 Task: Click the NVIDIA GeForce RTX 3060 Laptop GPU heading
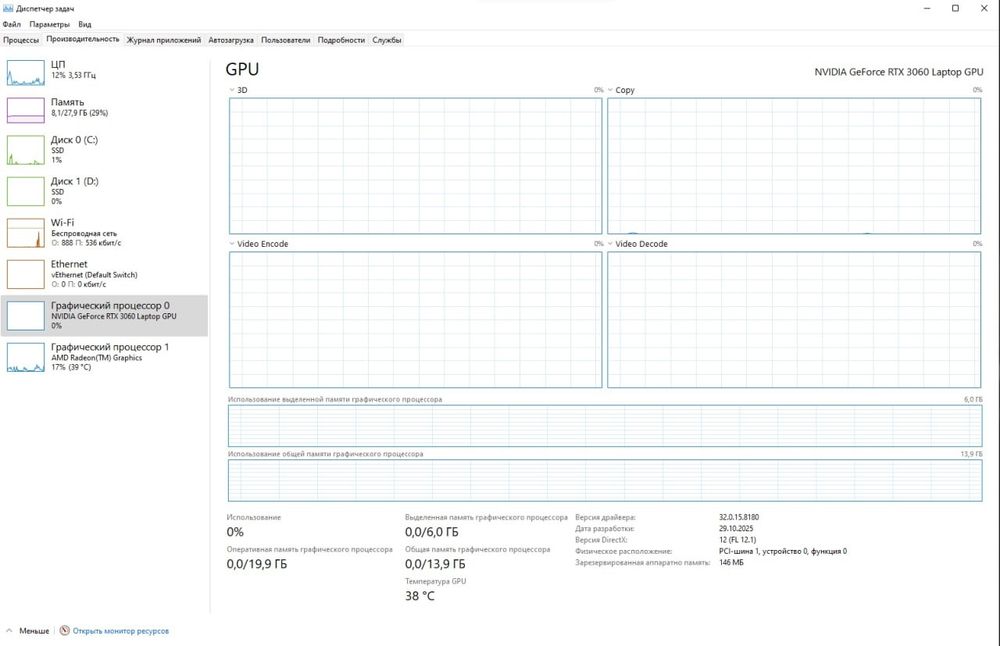(899, 72)
